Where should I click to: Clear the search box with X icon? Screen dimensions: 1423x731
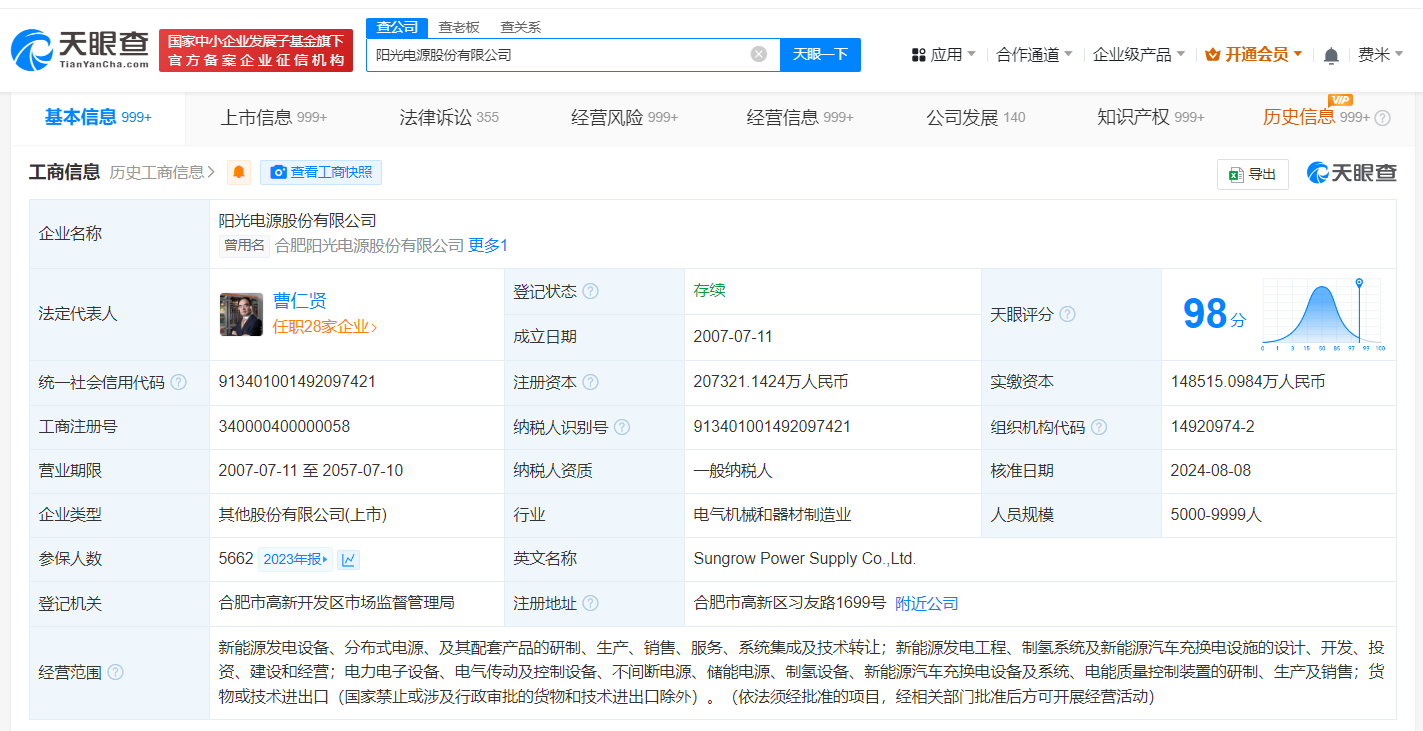(x=759, y=55)
